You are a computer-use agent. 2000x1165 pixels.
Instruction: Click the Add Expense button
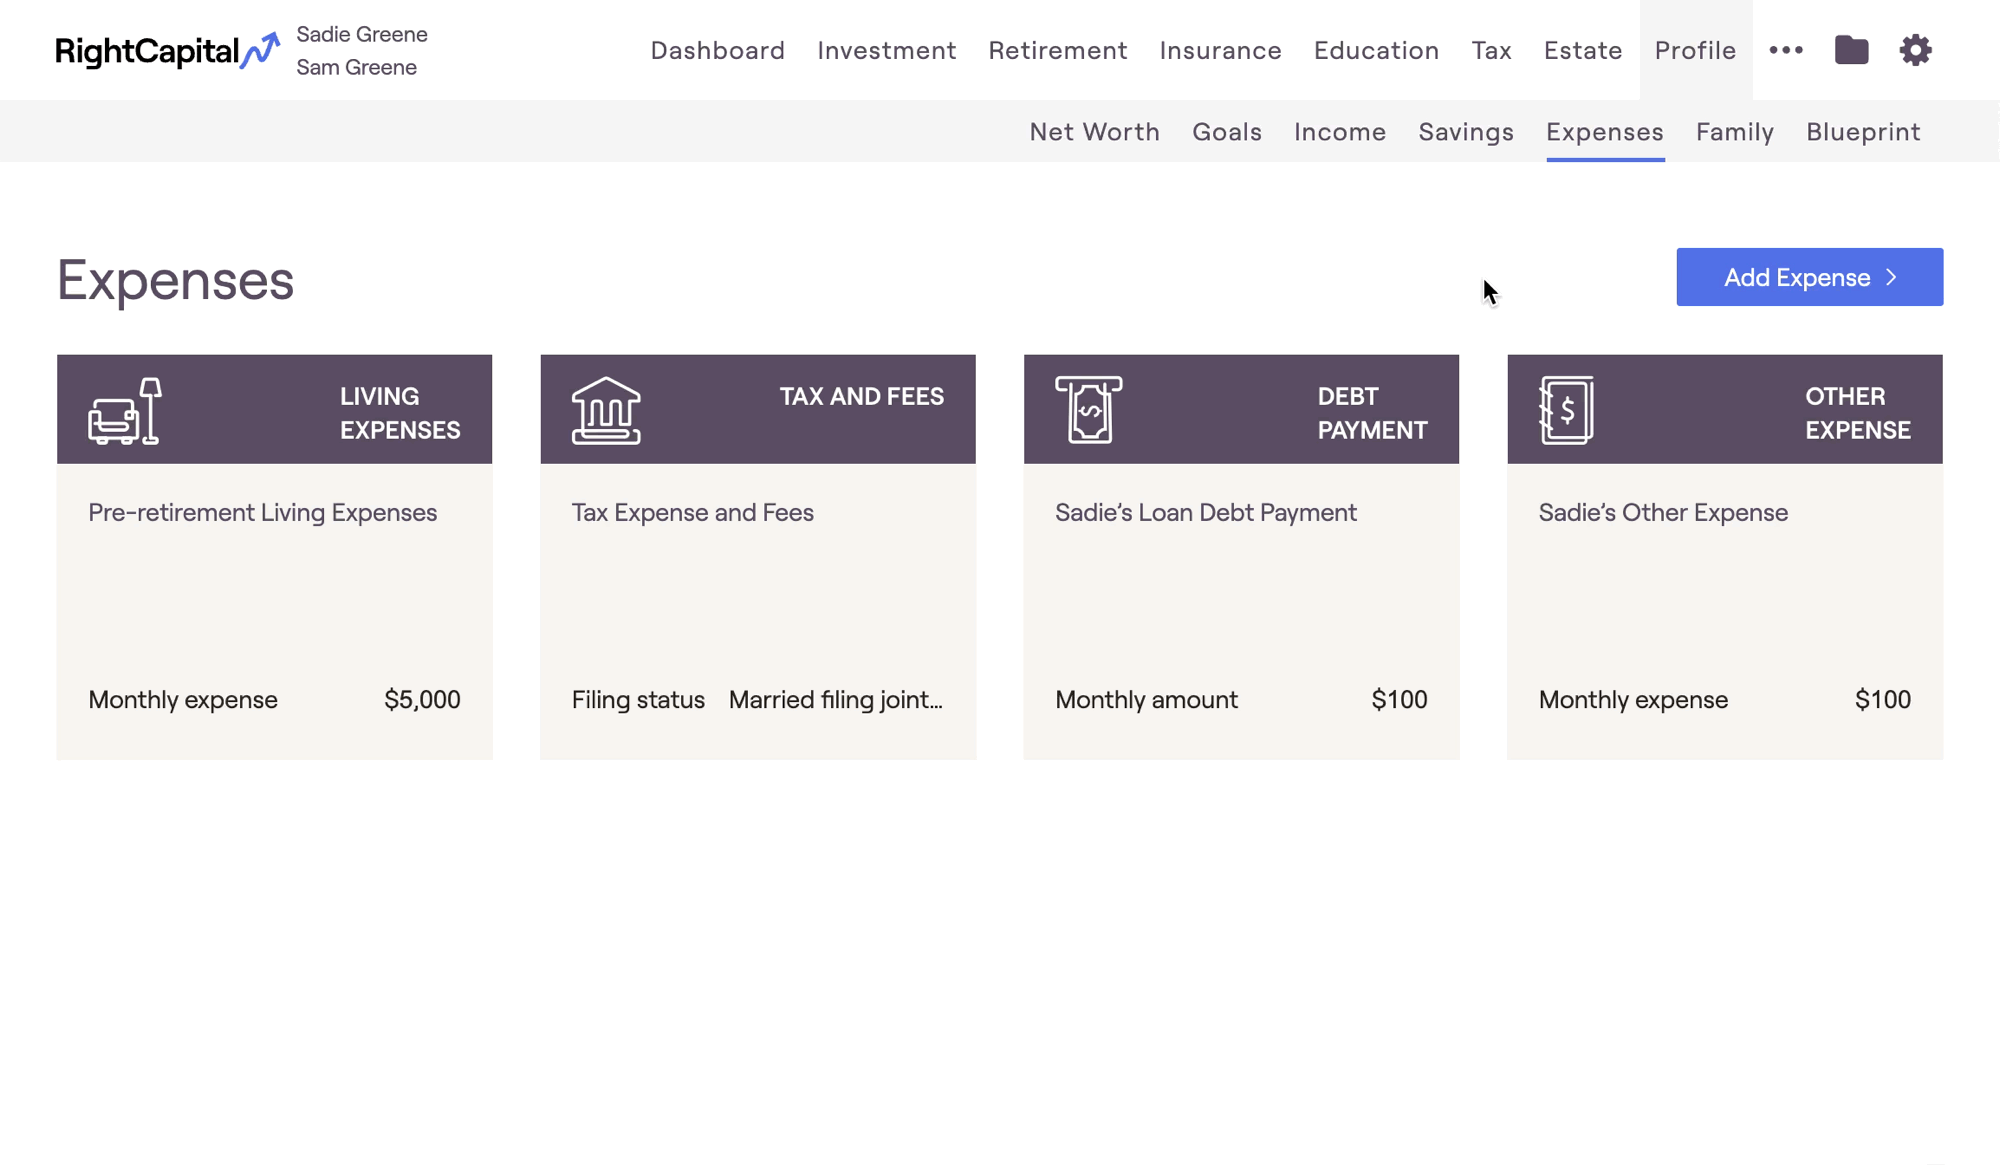1810,277
